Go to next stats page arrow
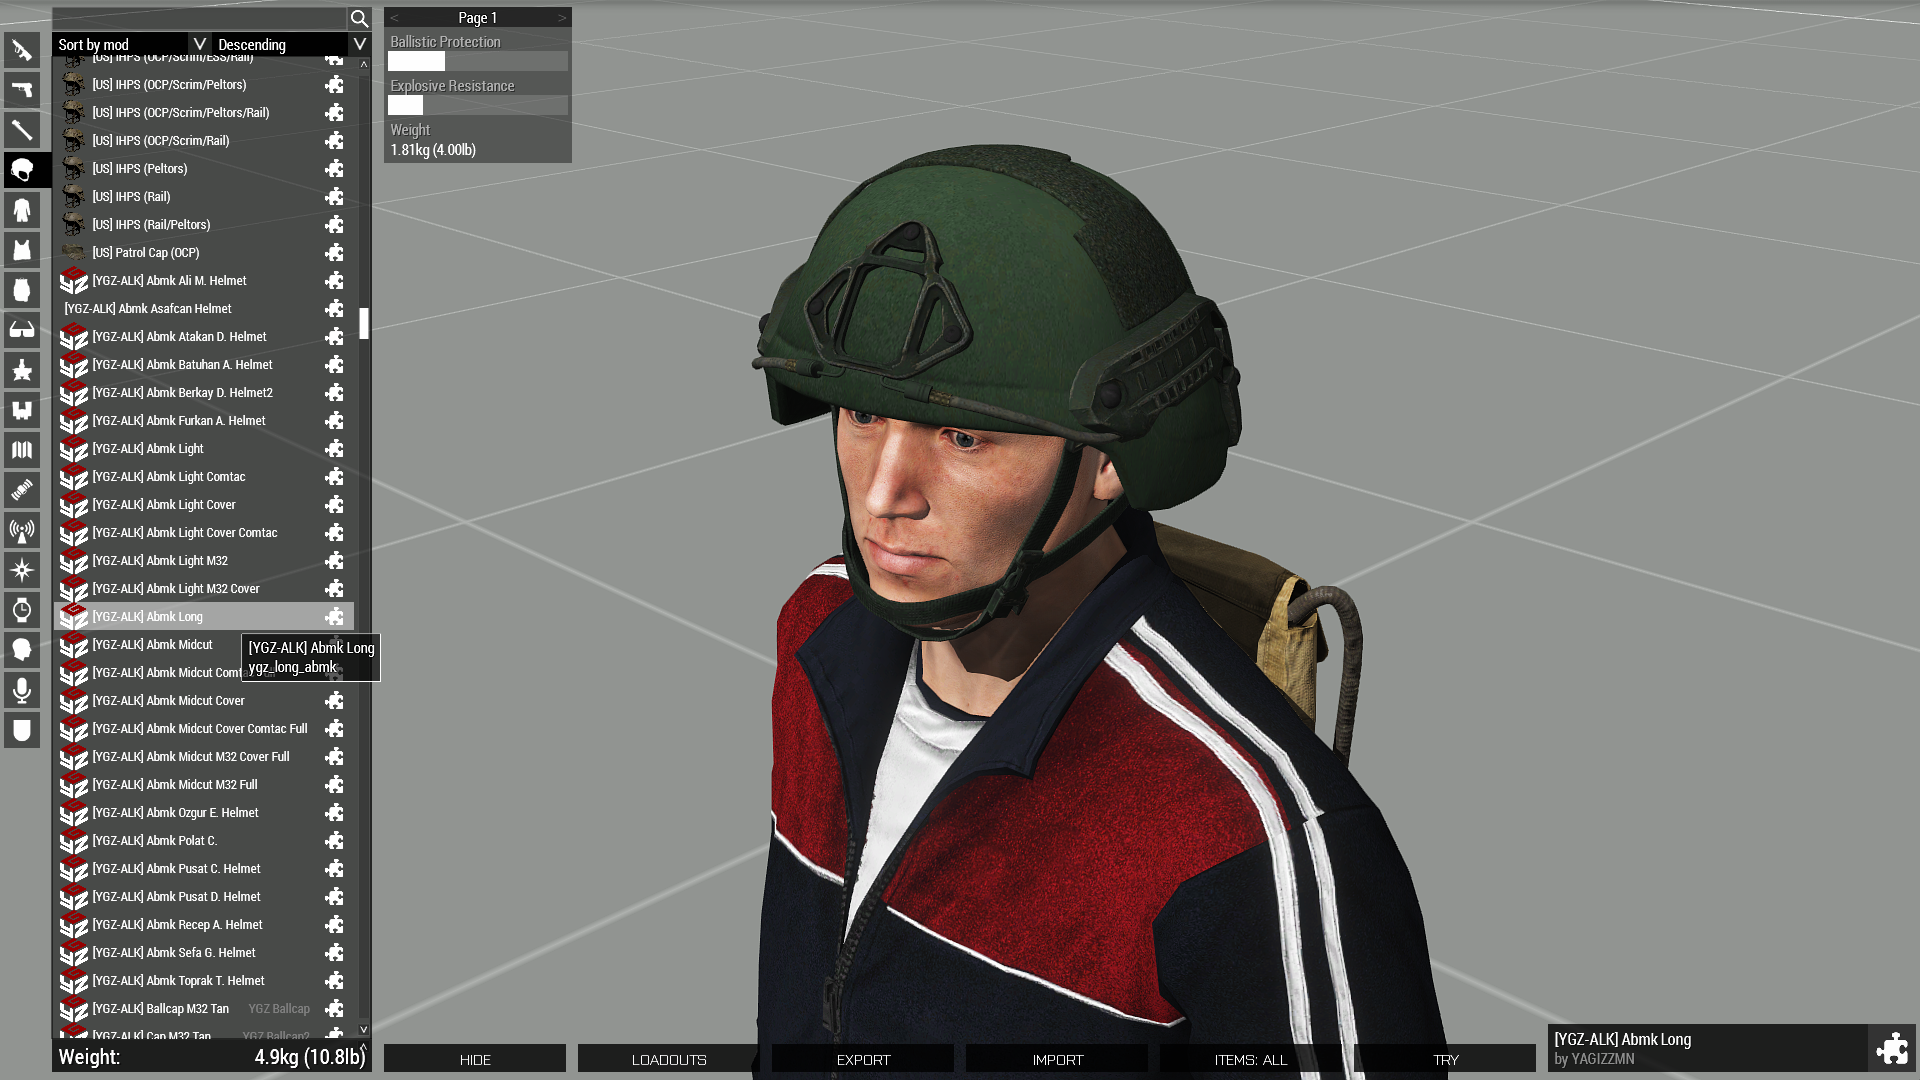This screenshot has width=1920, height=1080. (562, 18)
